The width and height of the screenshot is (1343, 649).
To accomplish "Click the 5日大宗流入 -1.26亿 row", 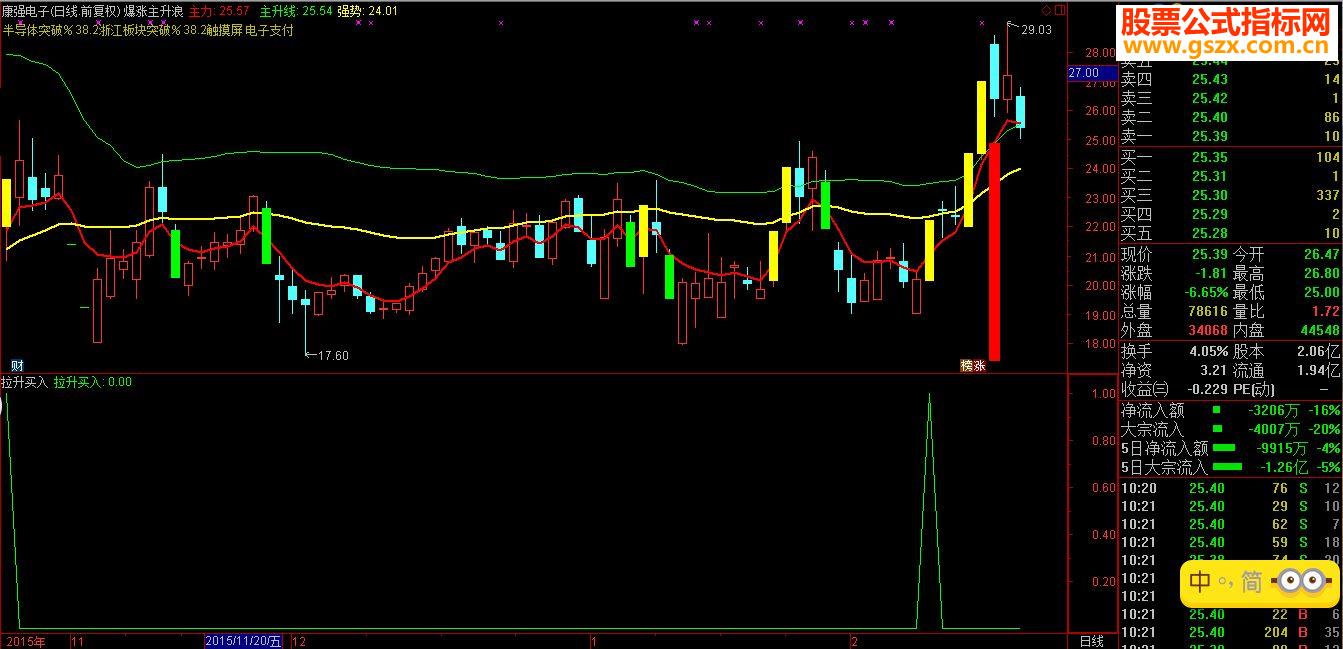I will tap(1230, 467).
